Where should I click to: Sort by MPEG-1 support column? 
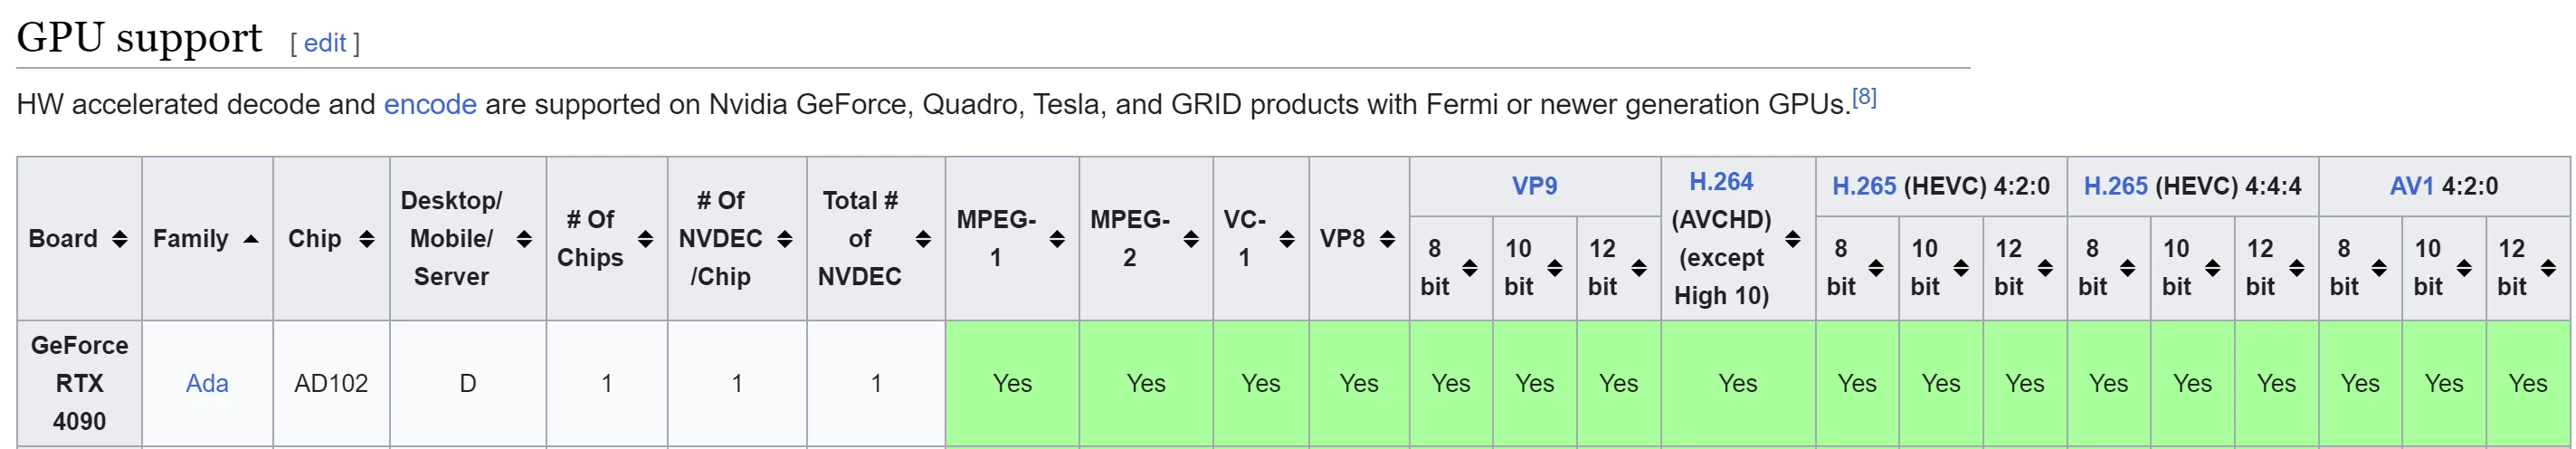coord(1057,239)
